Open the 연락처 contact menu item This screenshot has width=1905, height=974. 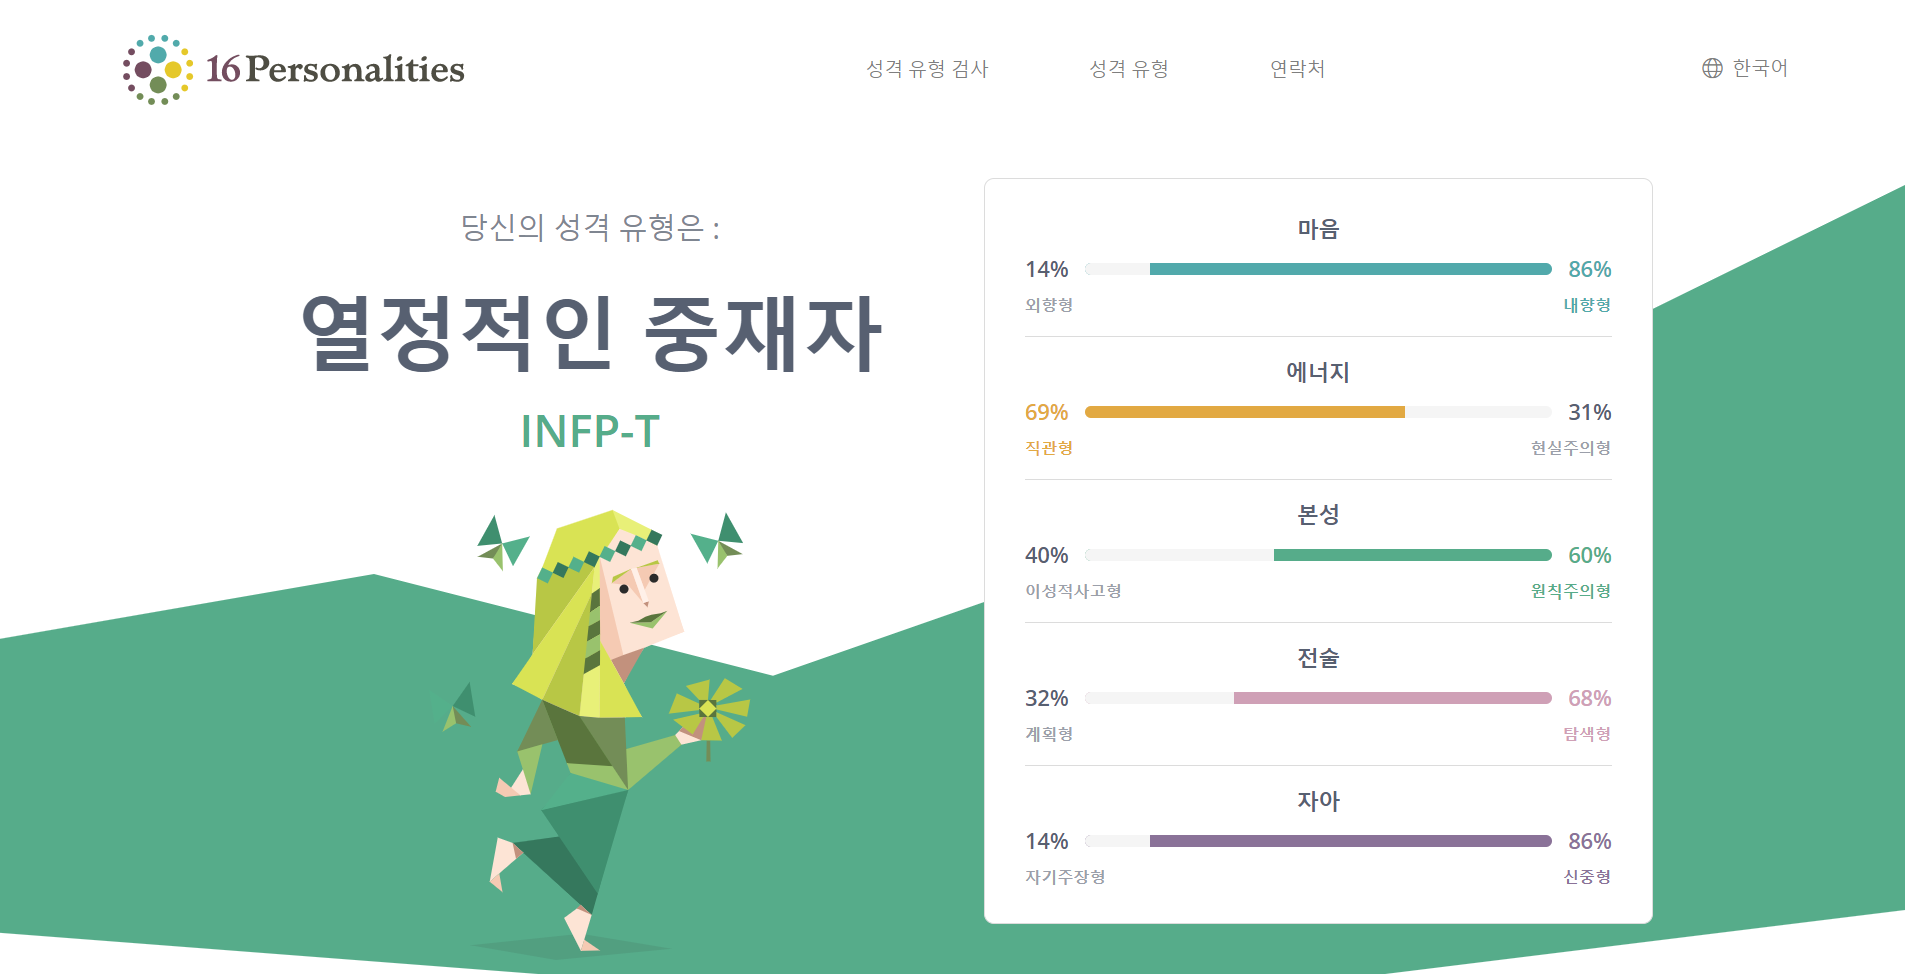tap(1297, 69)
